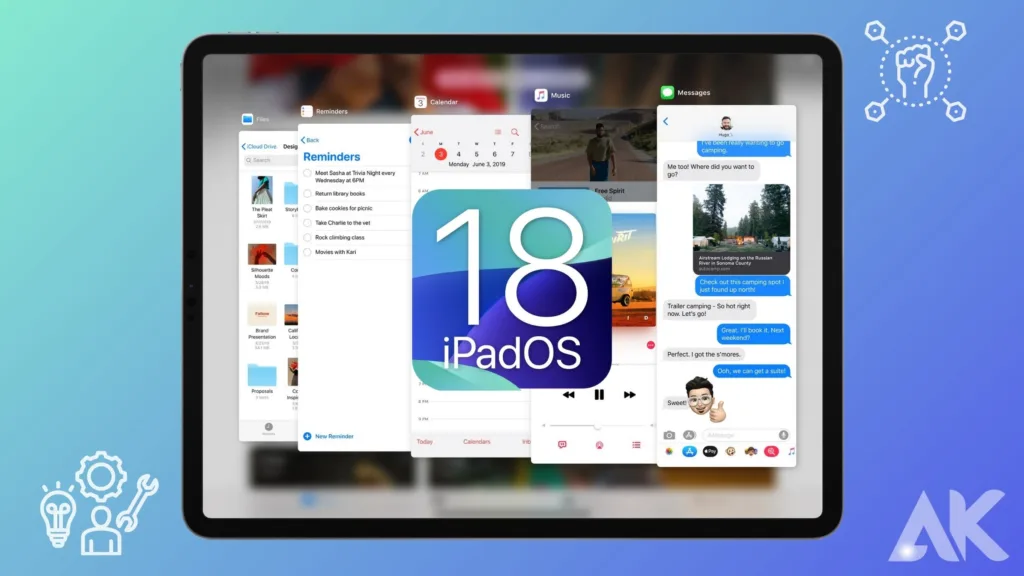Open the Proposals folder in Files

pyautogui.click(x=262, y=381)
